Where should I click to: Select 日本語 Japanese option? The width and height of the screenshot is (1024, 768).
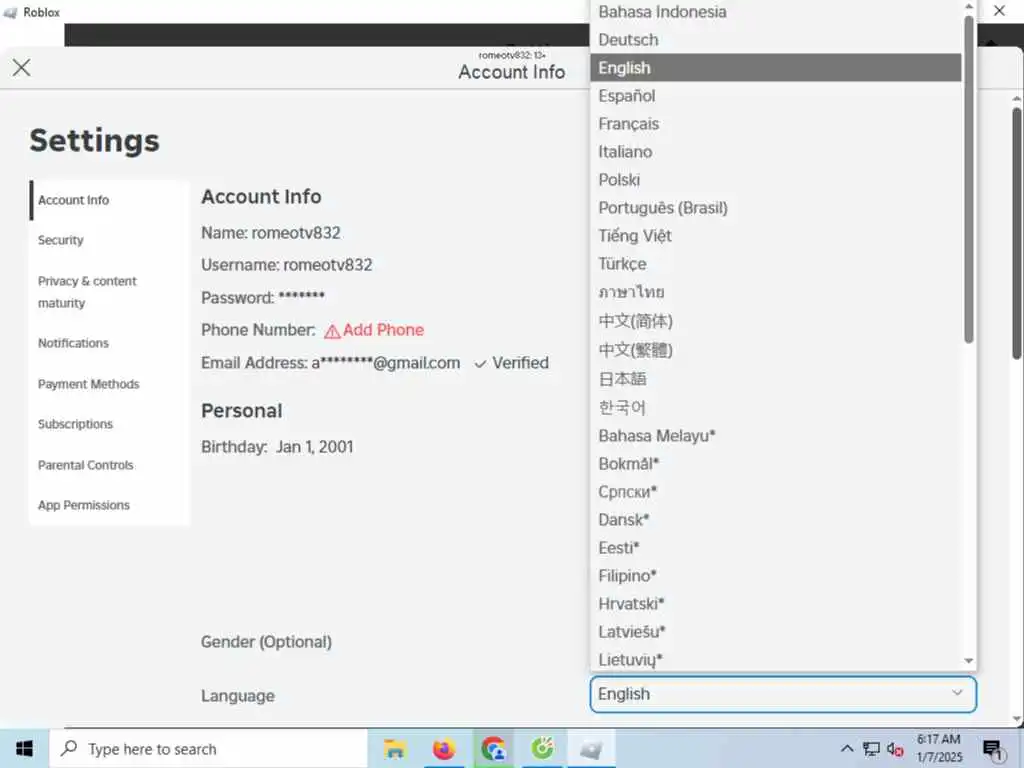[x=775, y=379]
